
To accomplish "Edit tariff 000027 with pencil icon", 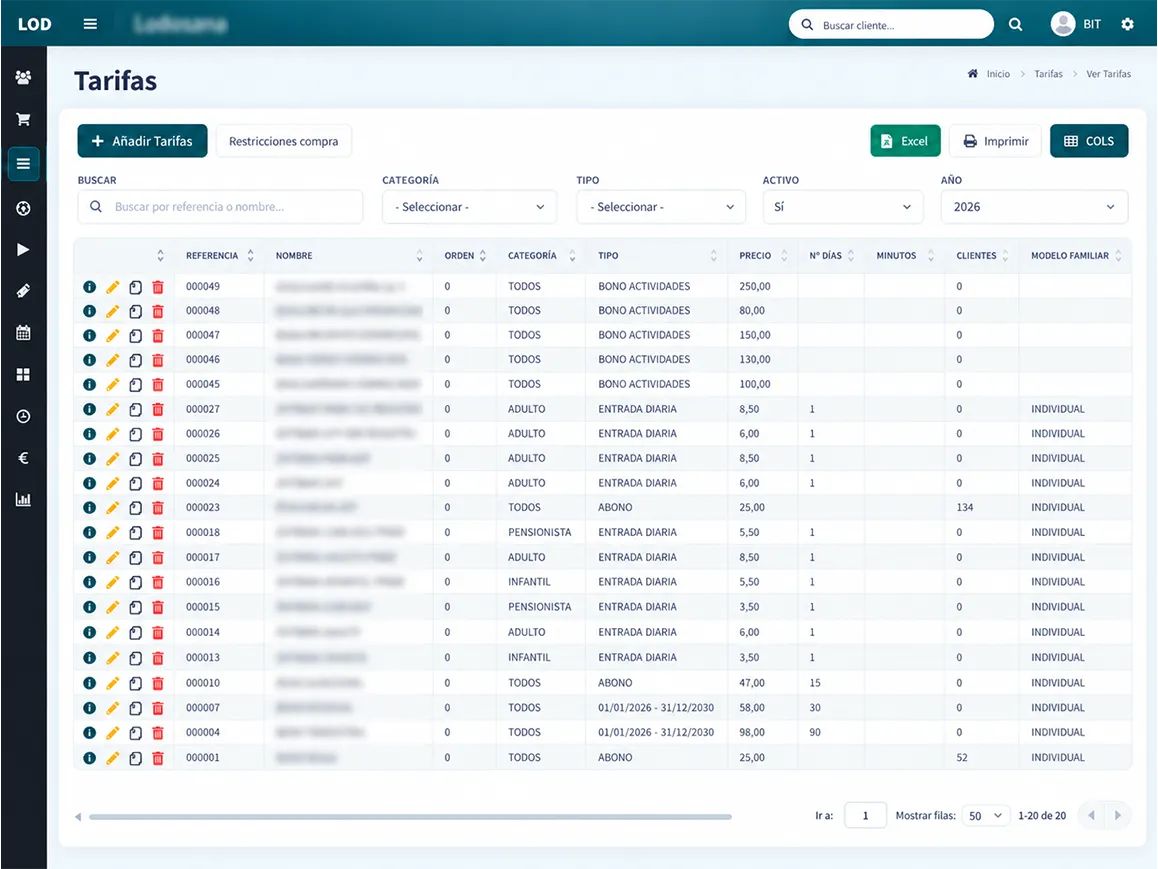I will [112, 409].
